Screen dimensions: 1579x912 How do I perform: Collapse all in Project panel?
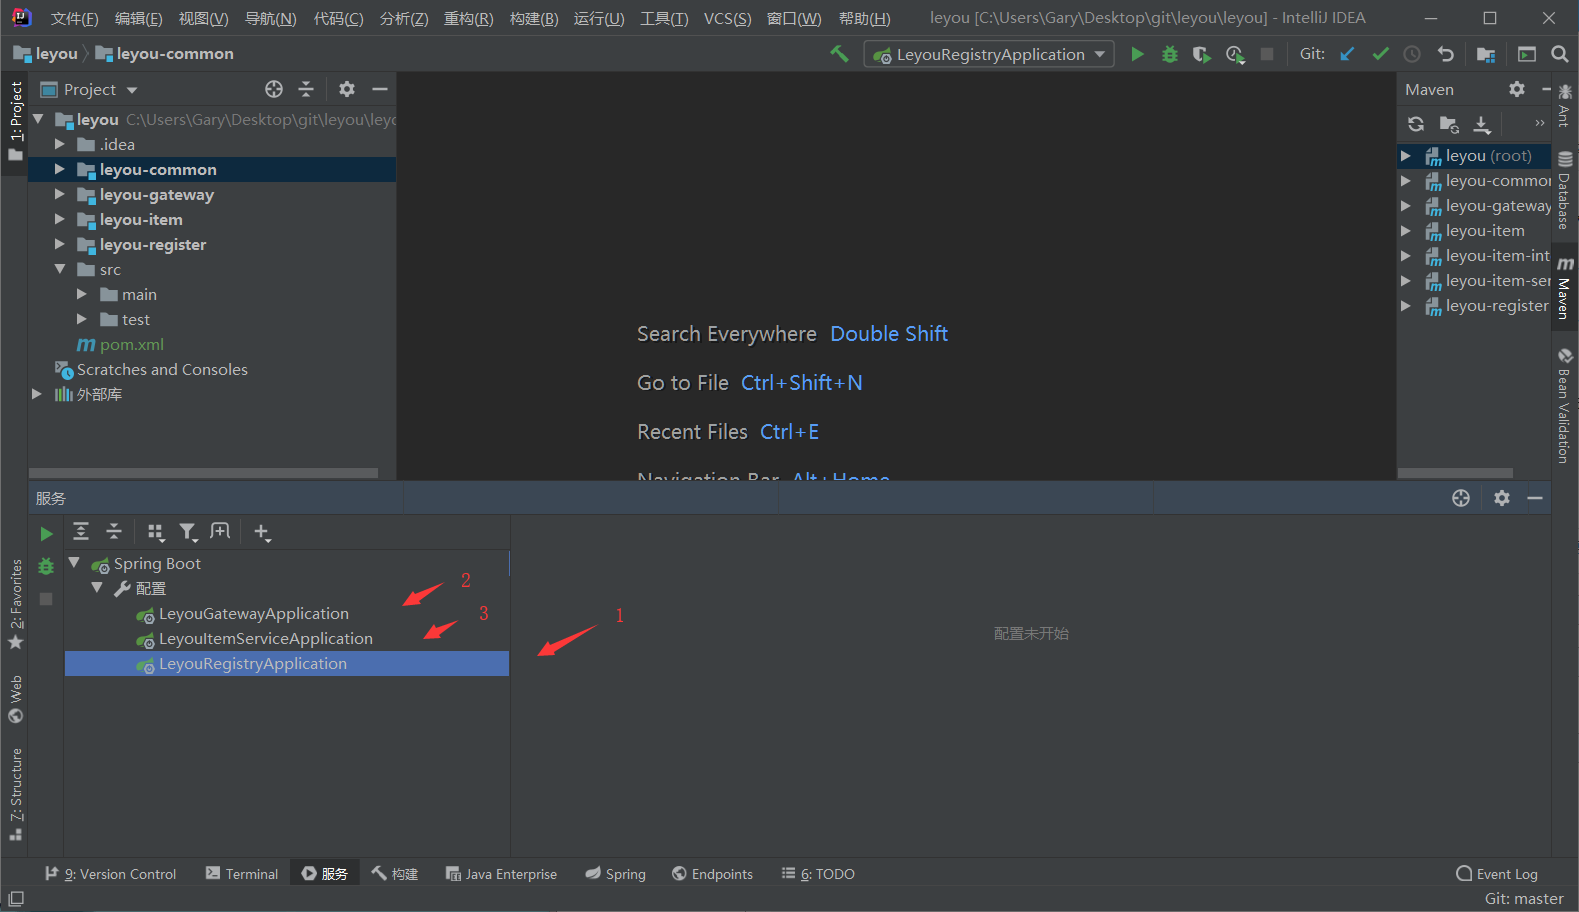(306, 89)
